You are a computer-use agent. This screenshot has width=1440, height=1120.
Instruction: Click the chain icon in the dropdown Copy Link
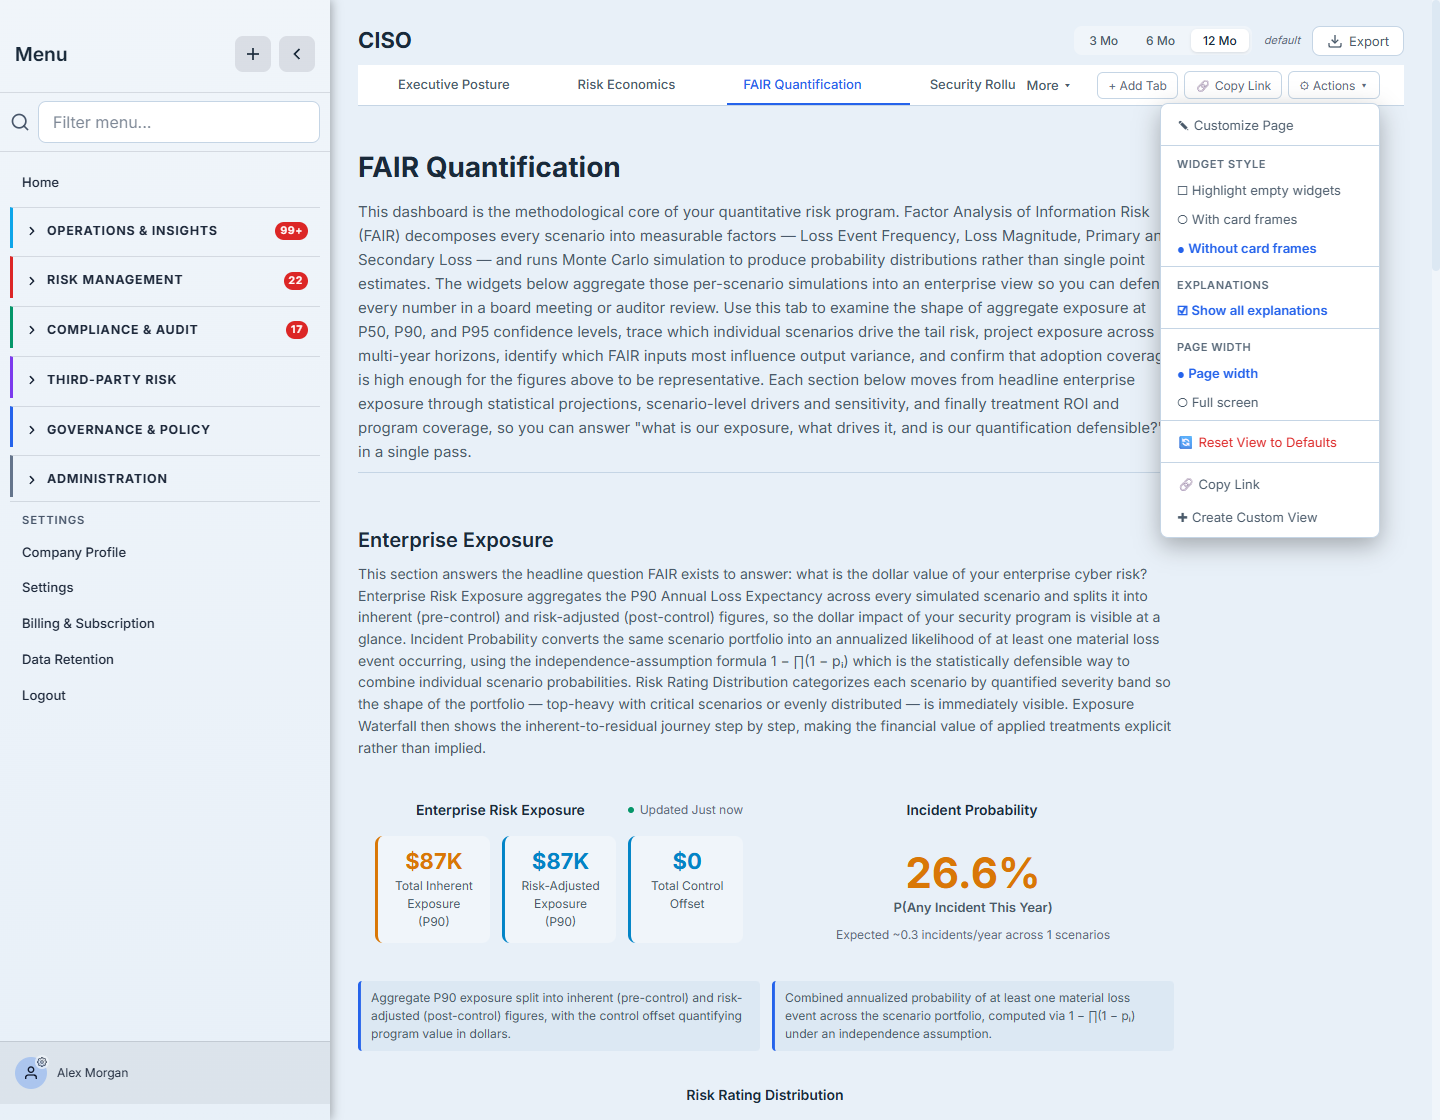point(1186,484)
